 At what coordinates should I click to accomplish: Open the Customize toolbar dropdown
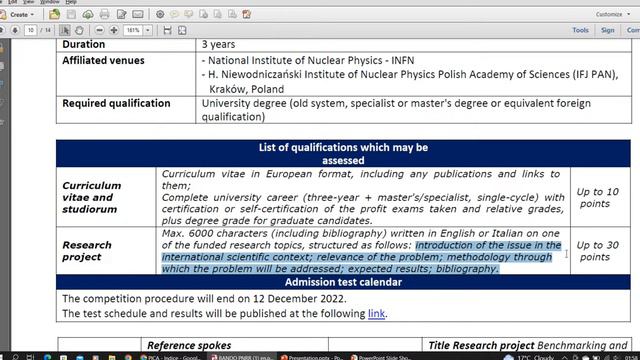(x=612, y=14)
